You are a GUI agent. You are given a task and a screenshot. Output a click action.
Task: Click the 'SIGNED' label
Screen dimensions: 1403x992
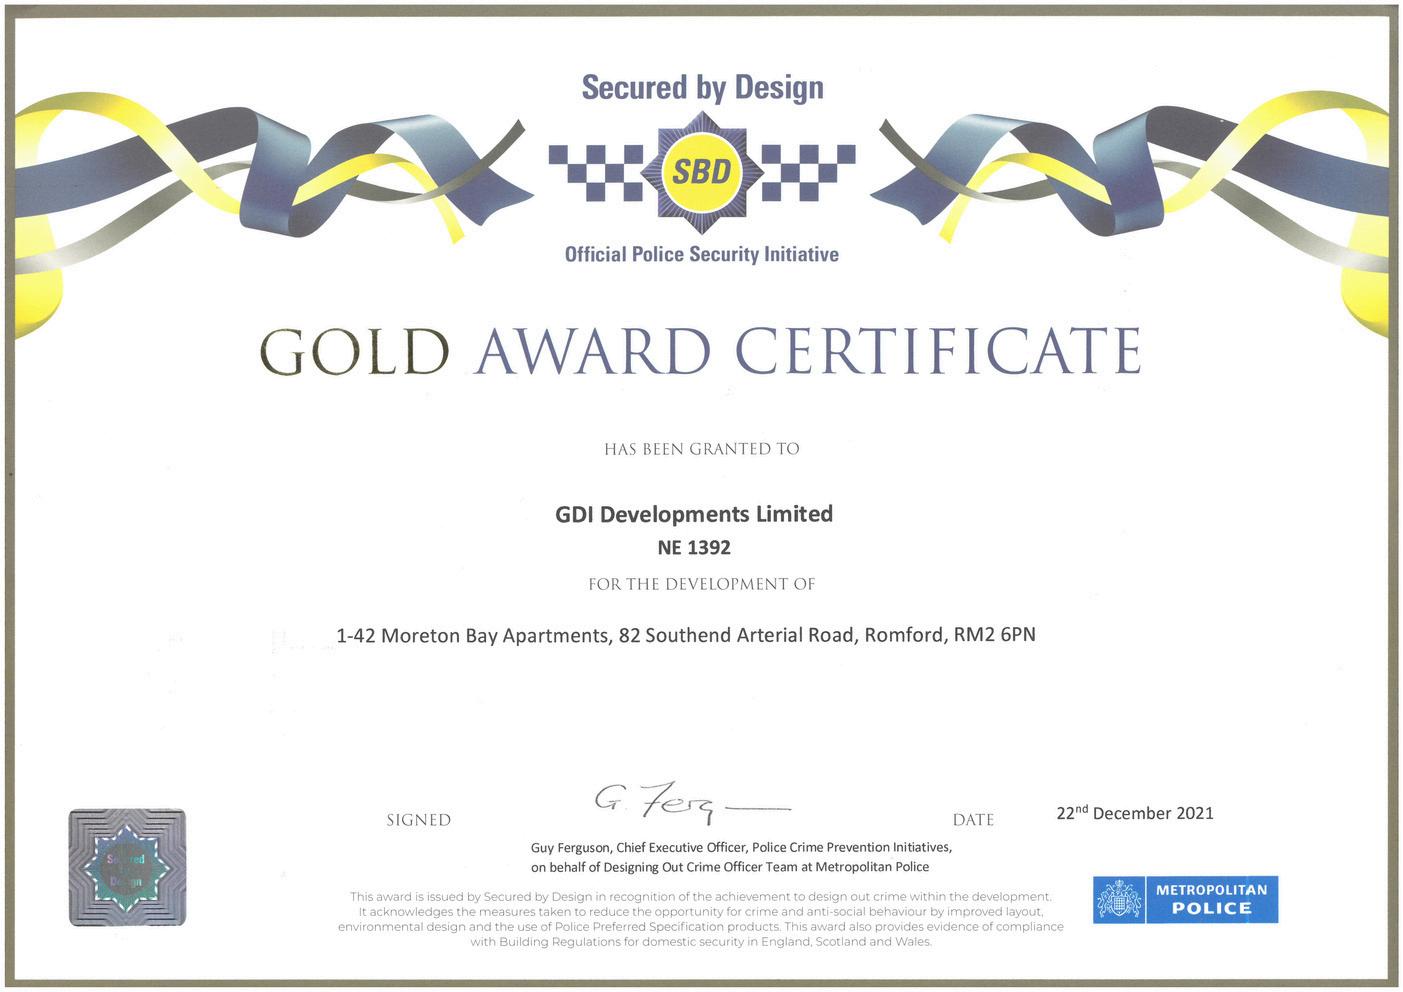click(x=419, y=820)
